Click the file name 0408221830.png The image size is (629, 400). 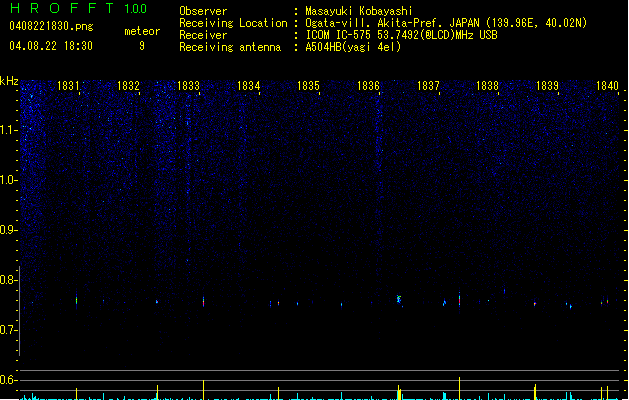(x=51, y=26)
